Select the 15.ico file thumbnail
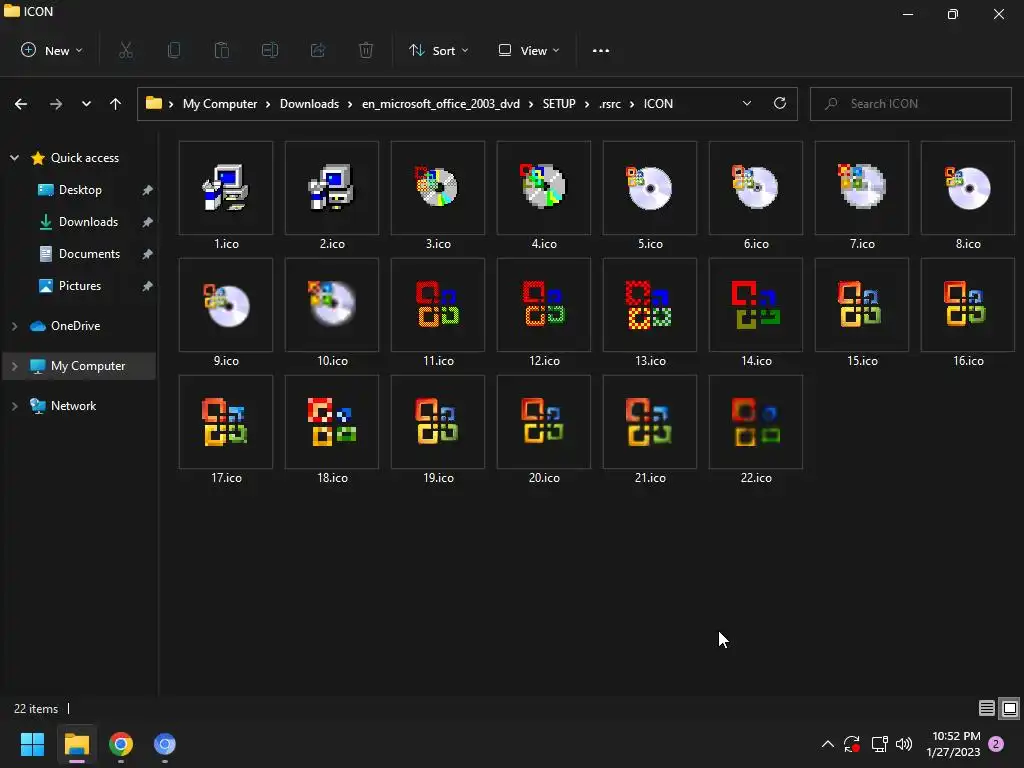1024x768 pixels. click(861, 305)
